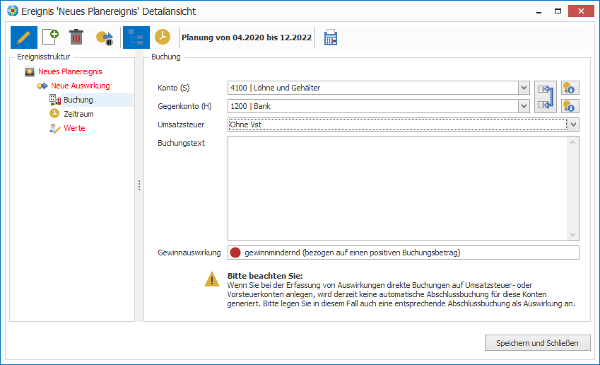The height and width of the screenshot is (365, 600).
Task: Select Neue Auswirkung tree node
Action: pyautogui.click(x=80, y=86)
